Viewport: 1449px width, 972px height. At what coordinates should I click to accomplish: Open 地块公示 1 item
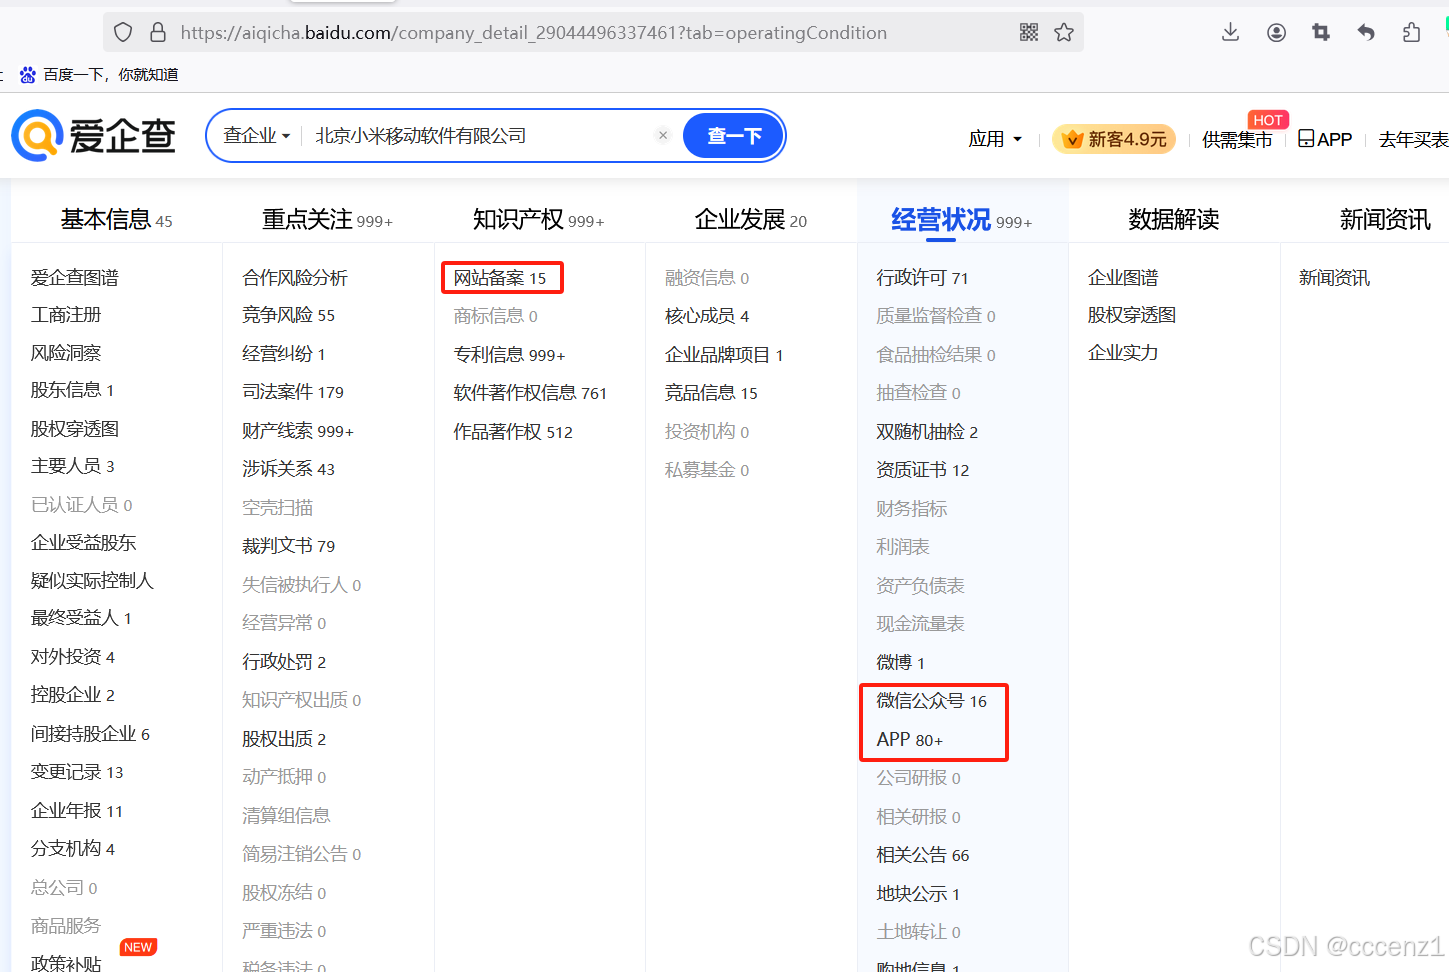tap(918, 893)
